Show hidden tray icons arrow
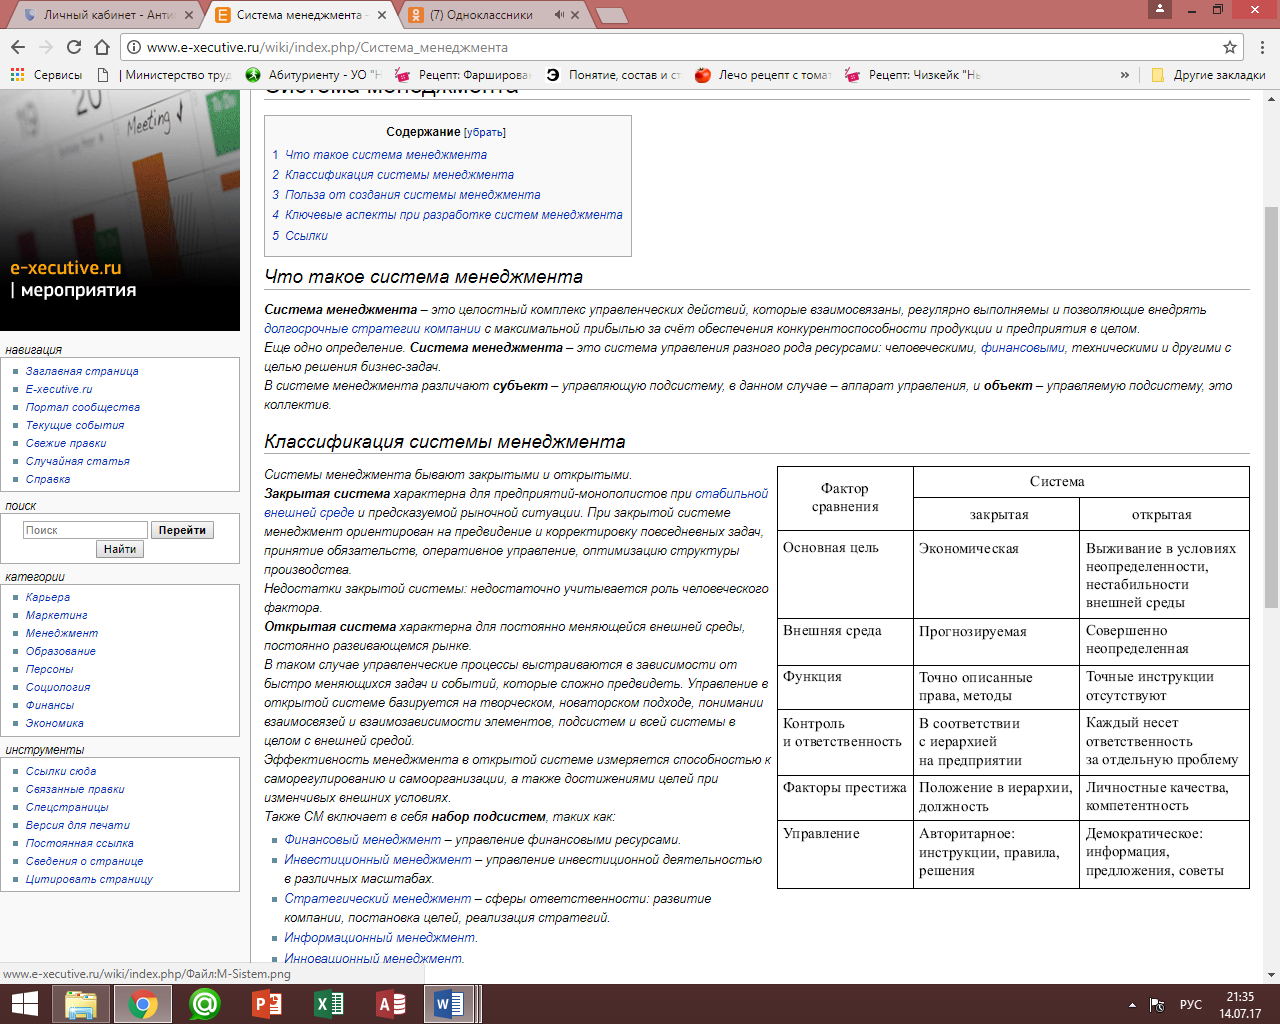Screen dimensions: 1280x1024 [1132, 1005]
